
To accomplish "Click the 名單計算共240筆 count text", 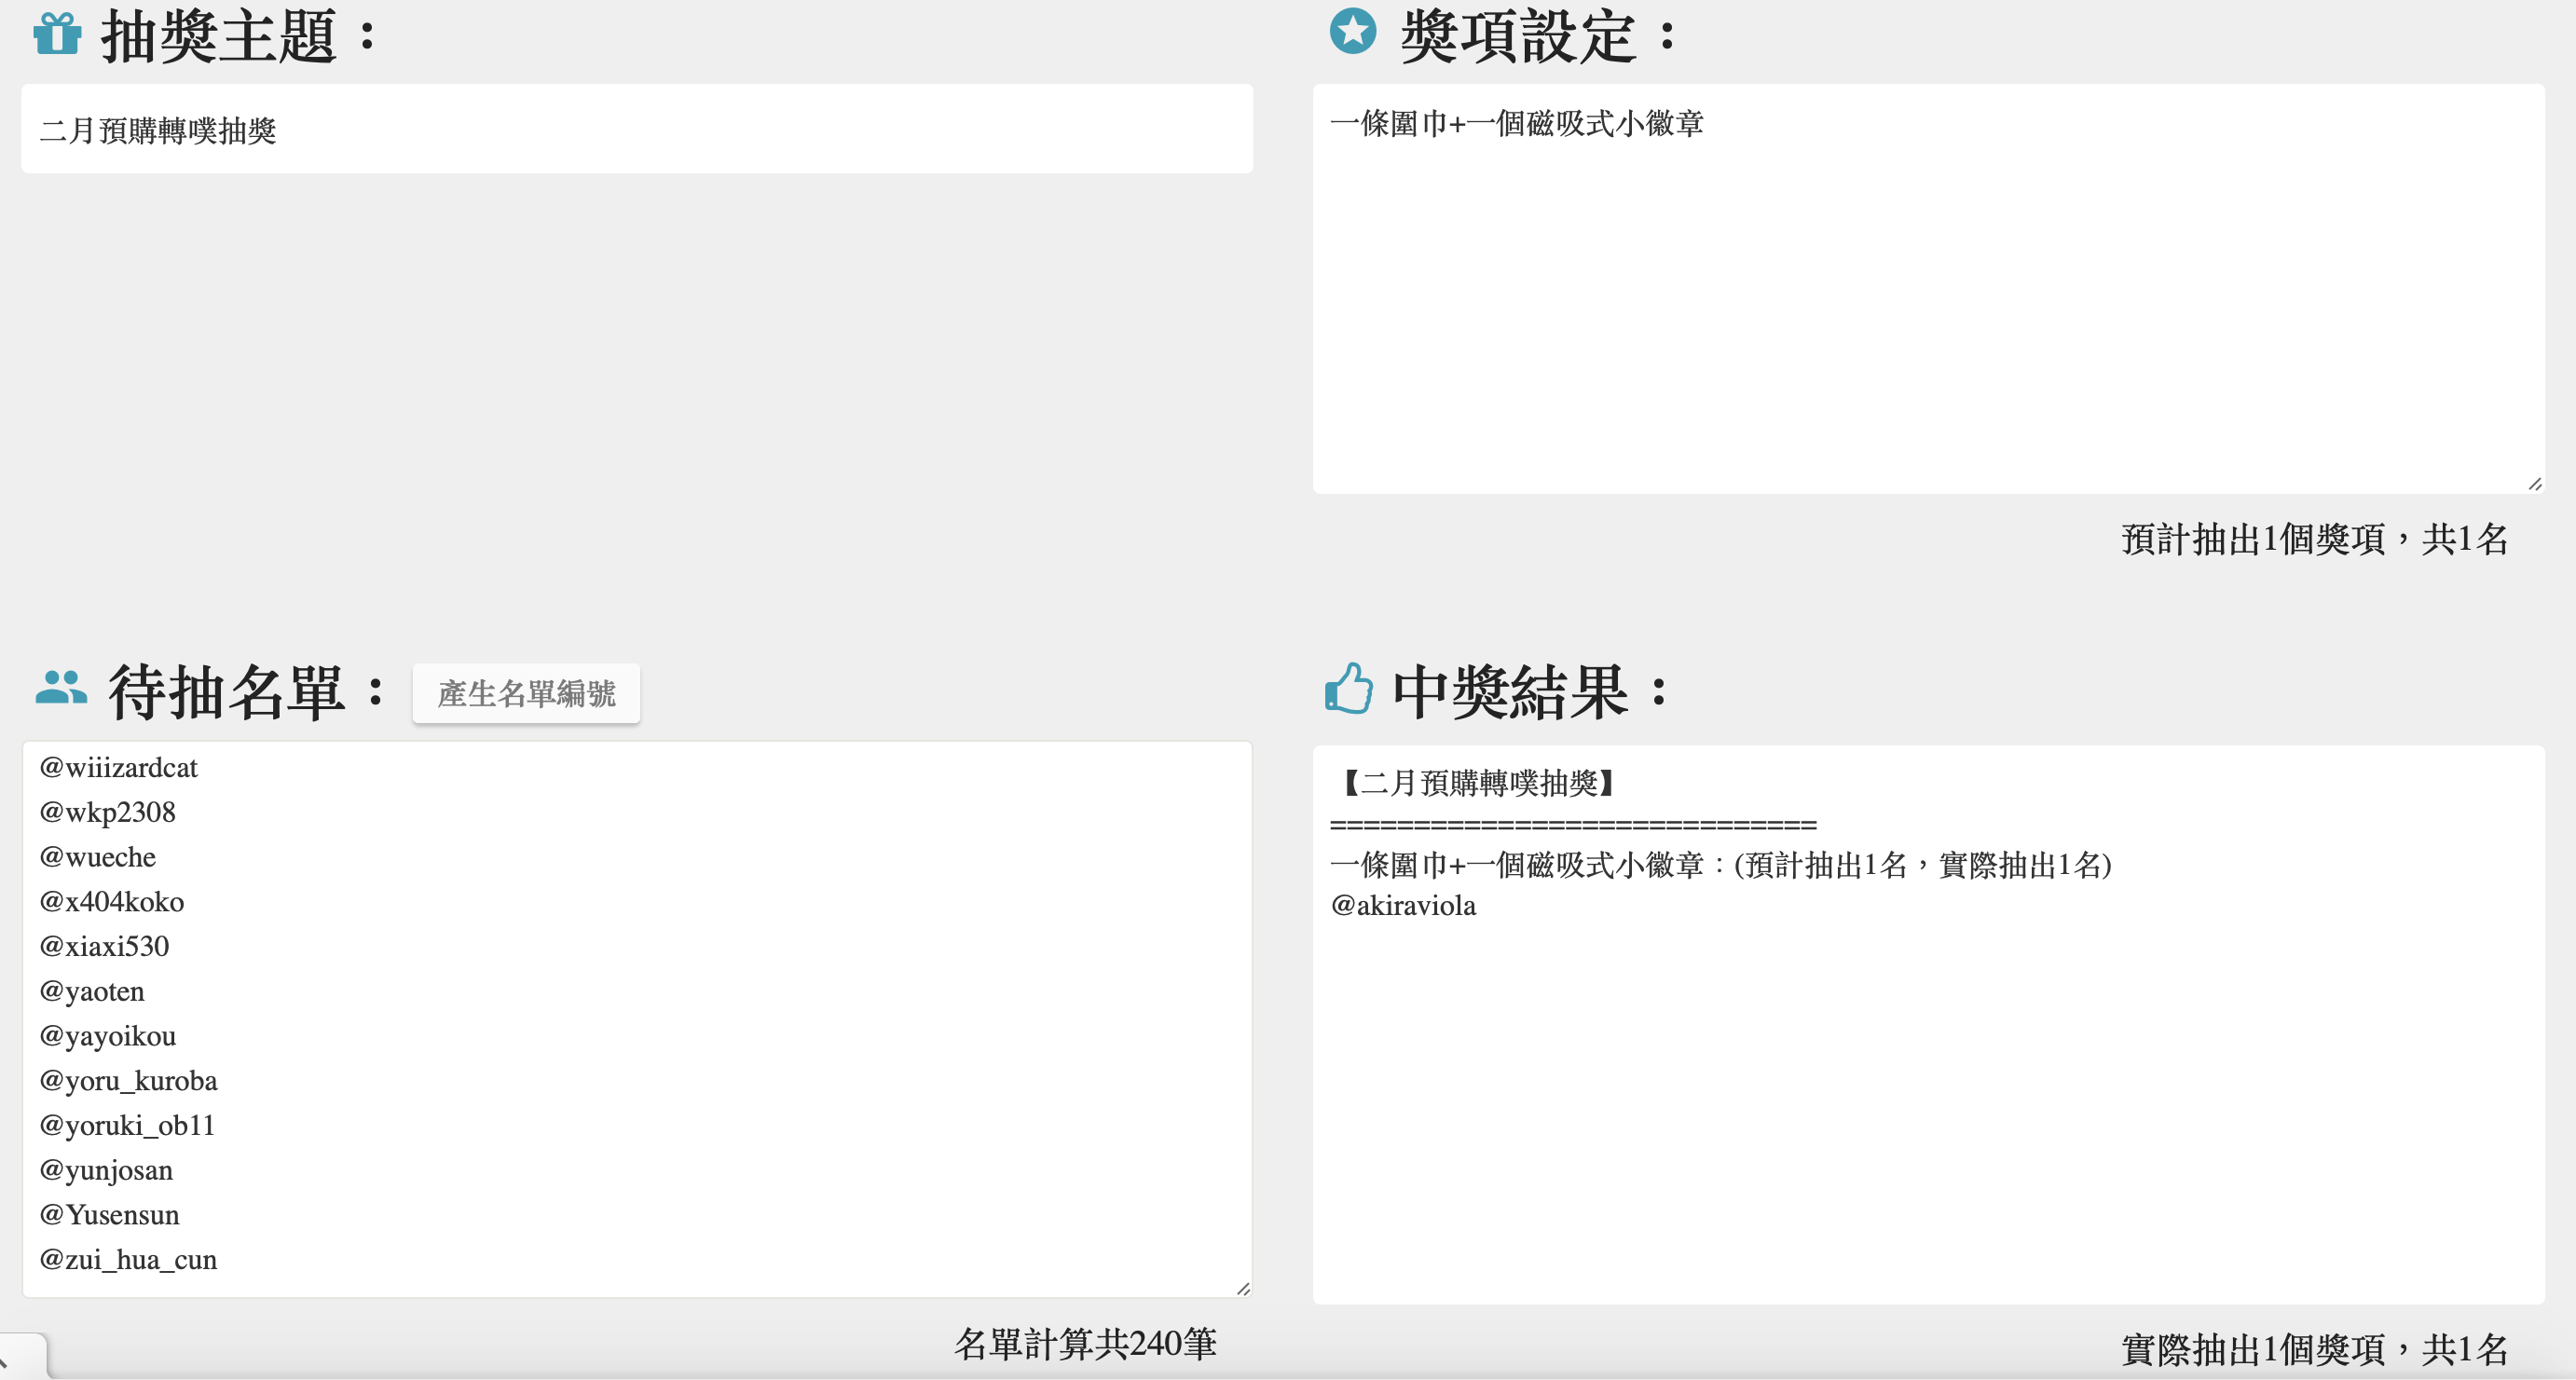I will click(1085, 1344).
